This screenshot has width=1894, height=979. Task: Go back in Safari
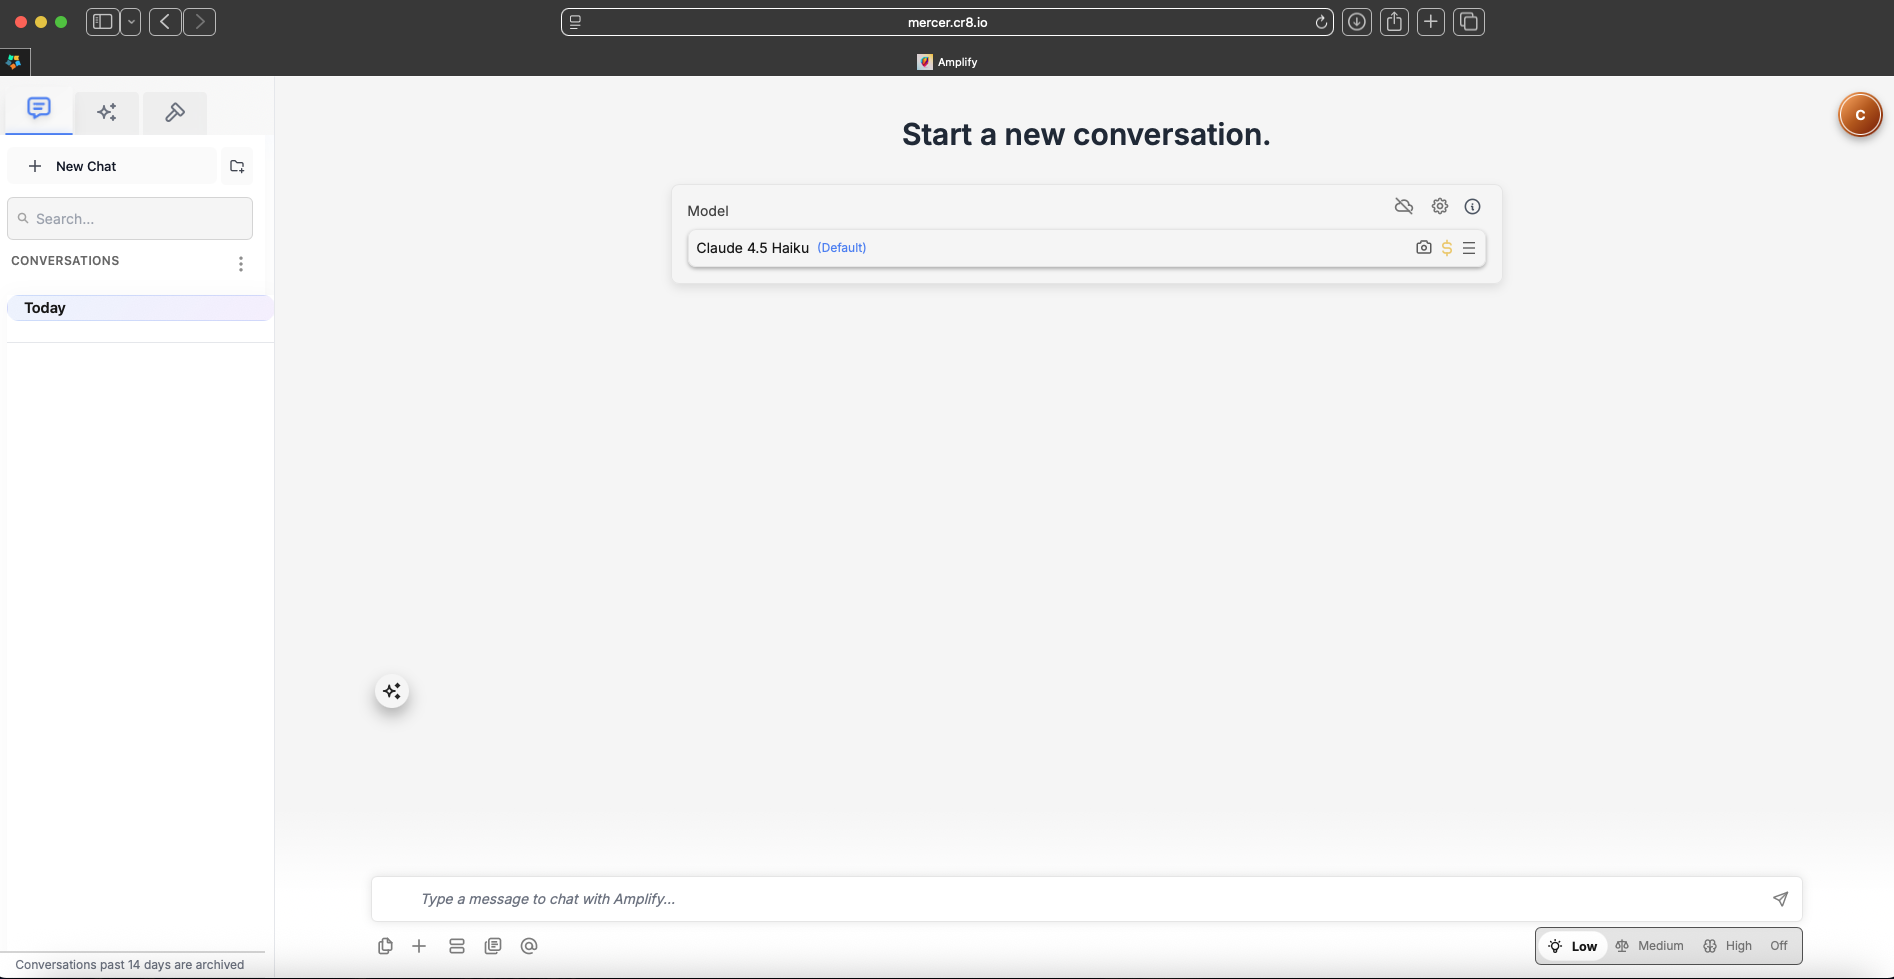[x=165, y=22]
